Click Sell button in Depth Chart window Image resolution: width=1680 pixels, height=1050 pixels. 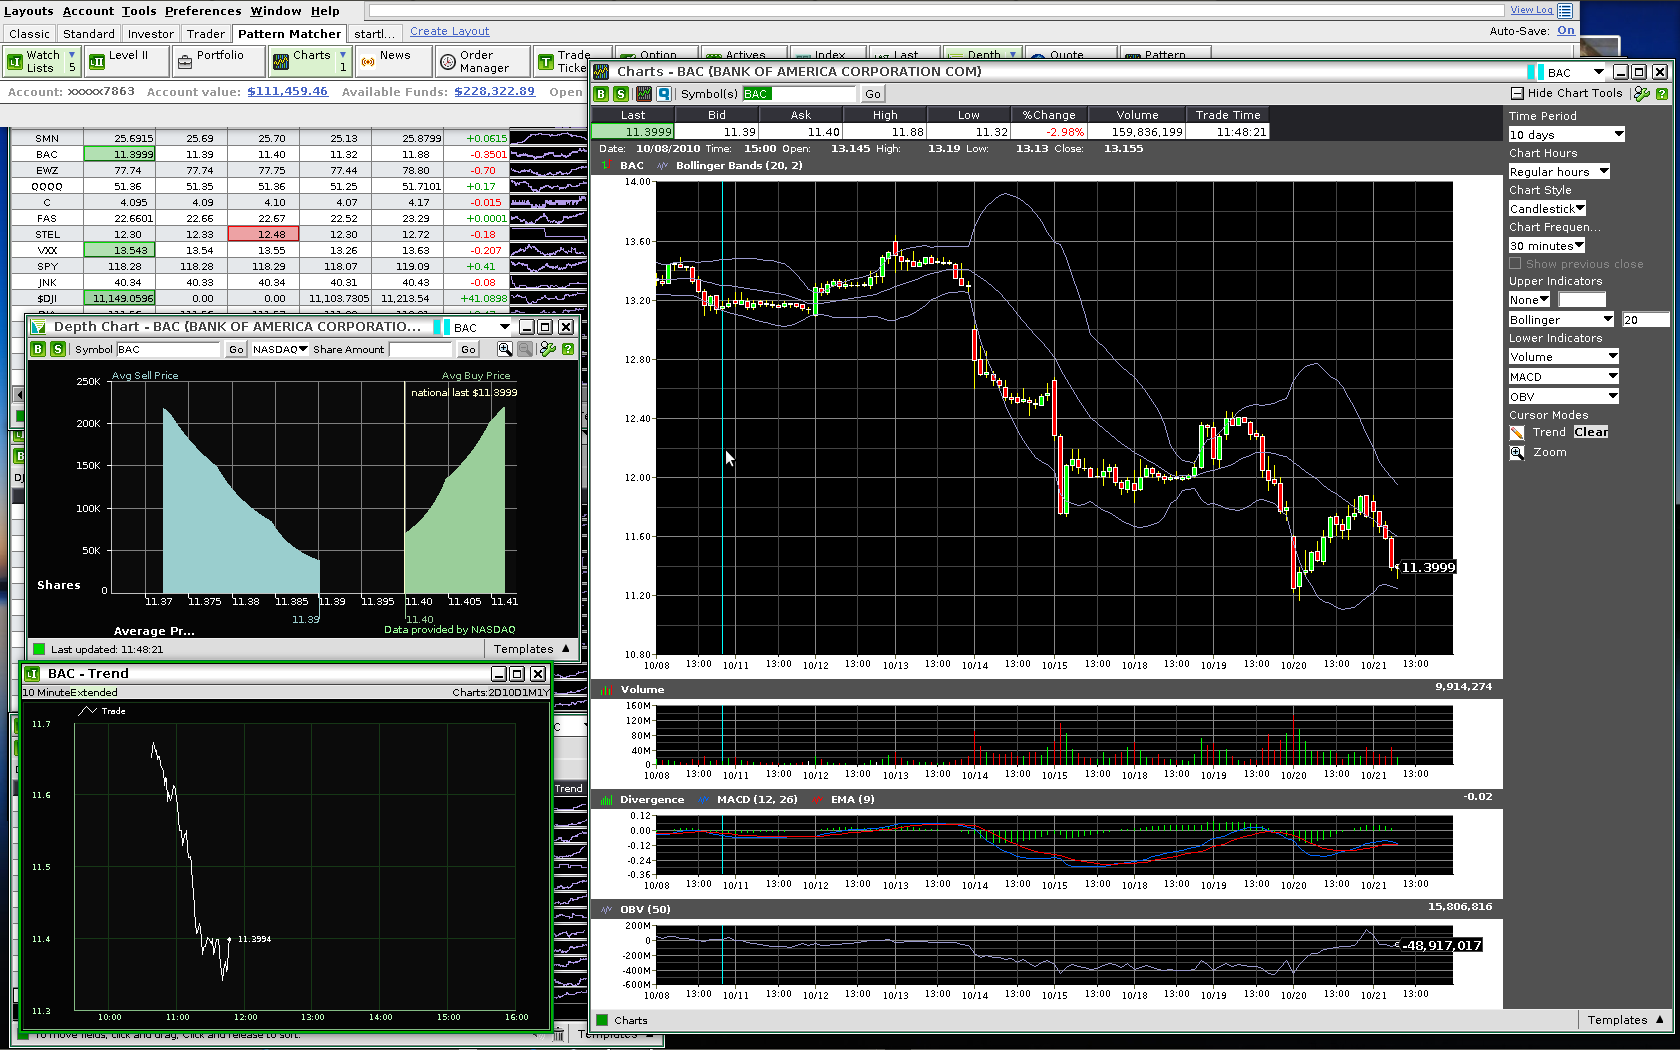58,349
